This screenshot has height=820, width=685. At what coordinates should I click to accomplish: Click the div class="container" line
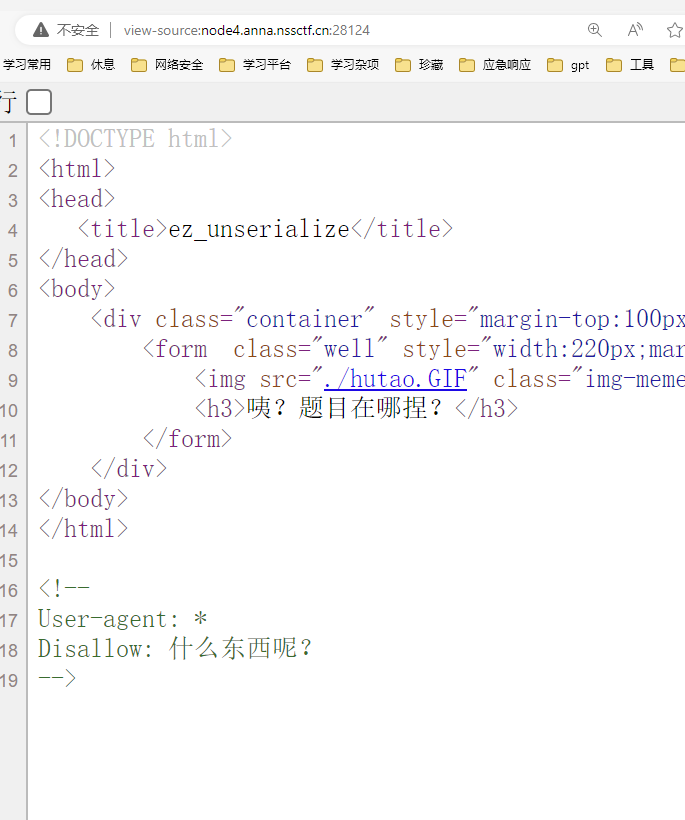pos(387,319)
